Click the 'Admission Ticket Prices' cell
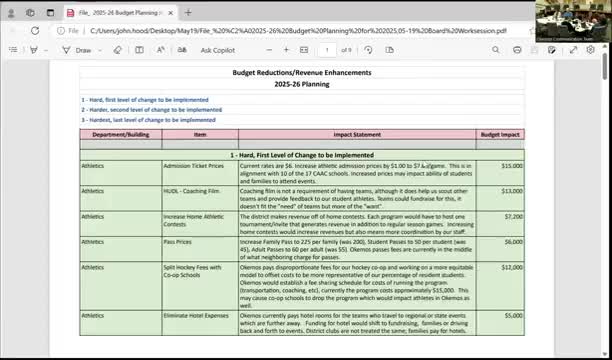This screenshot has width=612, height=360. click(x=200, y=173)
